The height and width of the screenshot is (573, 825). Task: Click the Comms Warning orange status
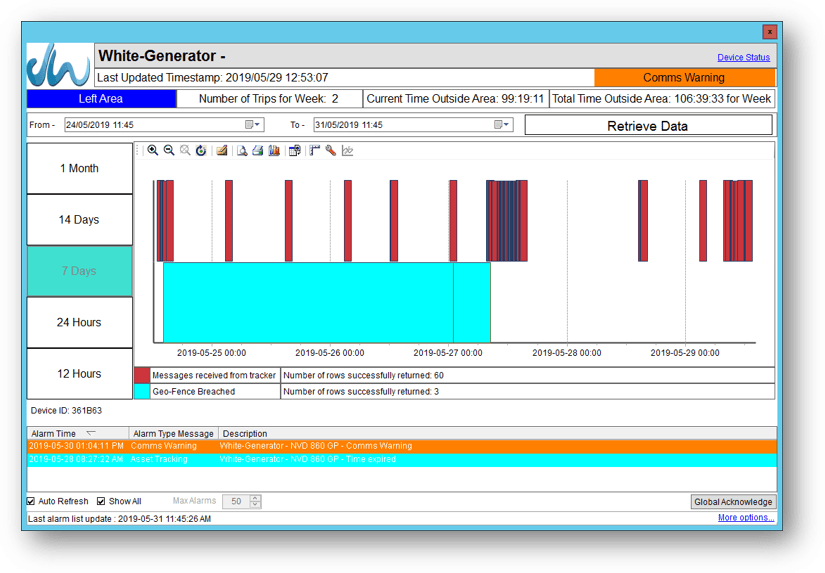tap(685, 78)
